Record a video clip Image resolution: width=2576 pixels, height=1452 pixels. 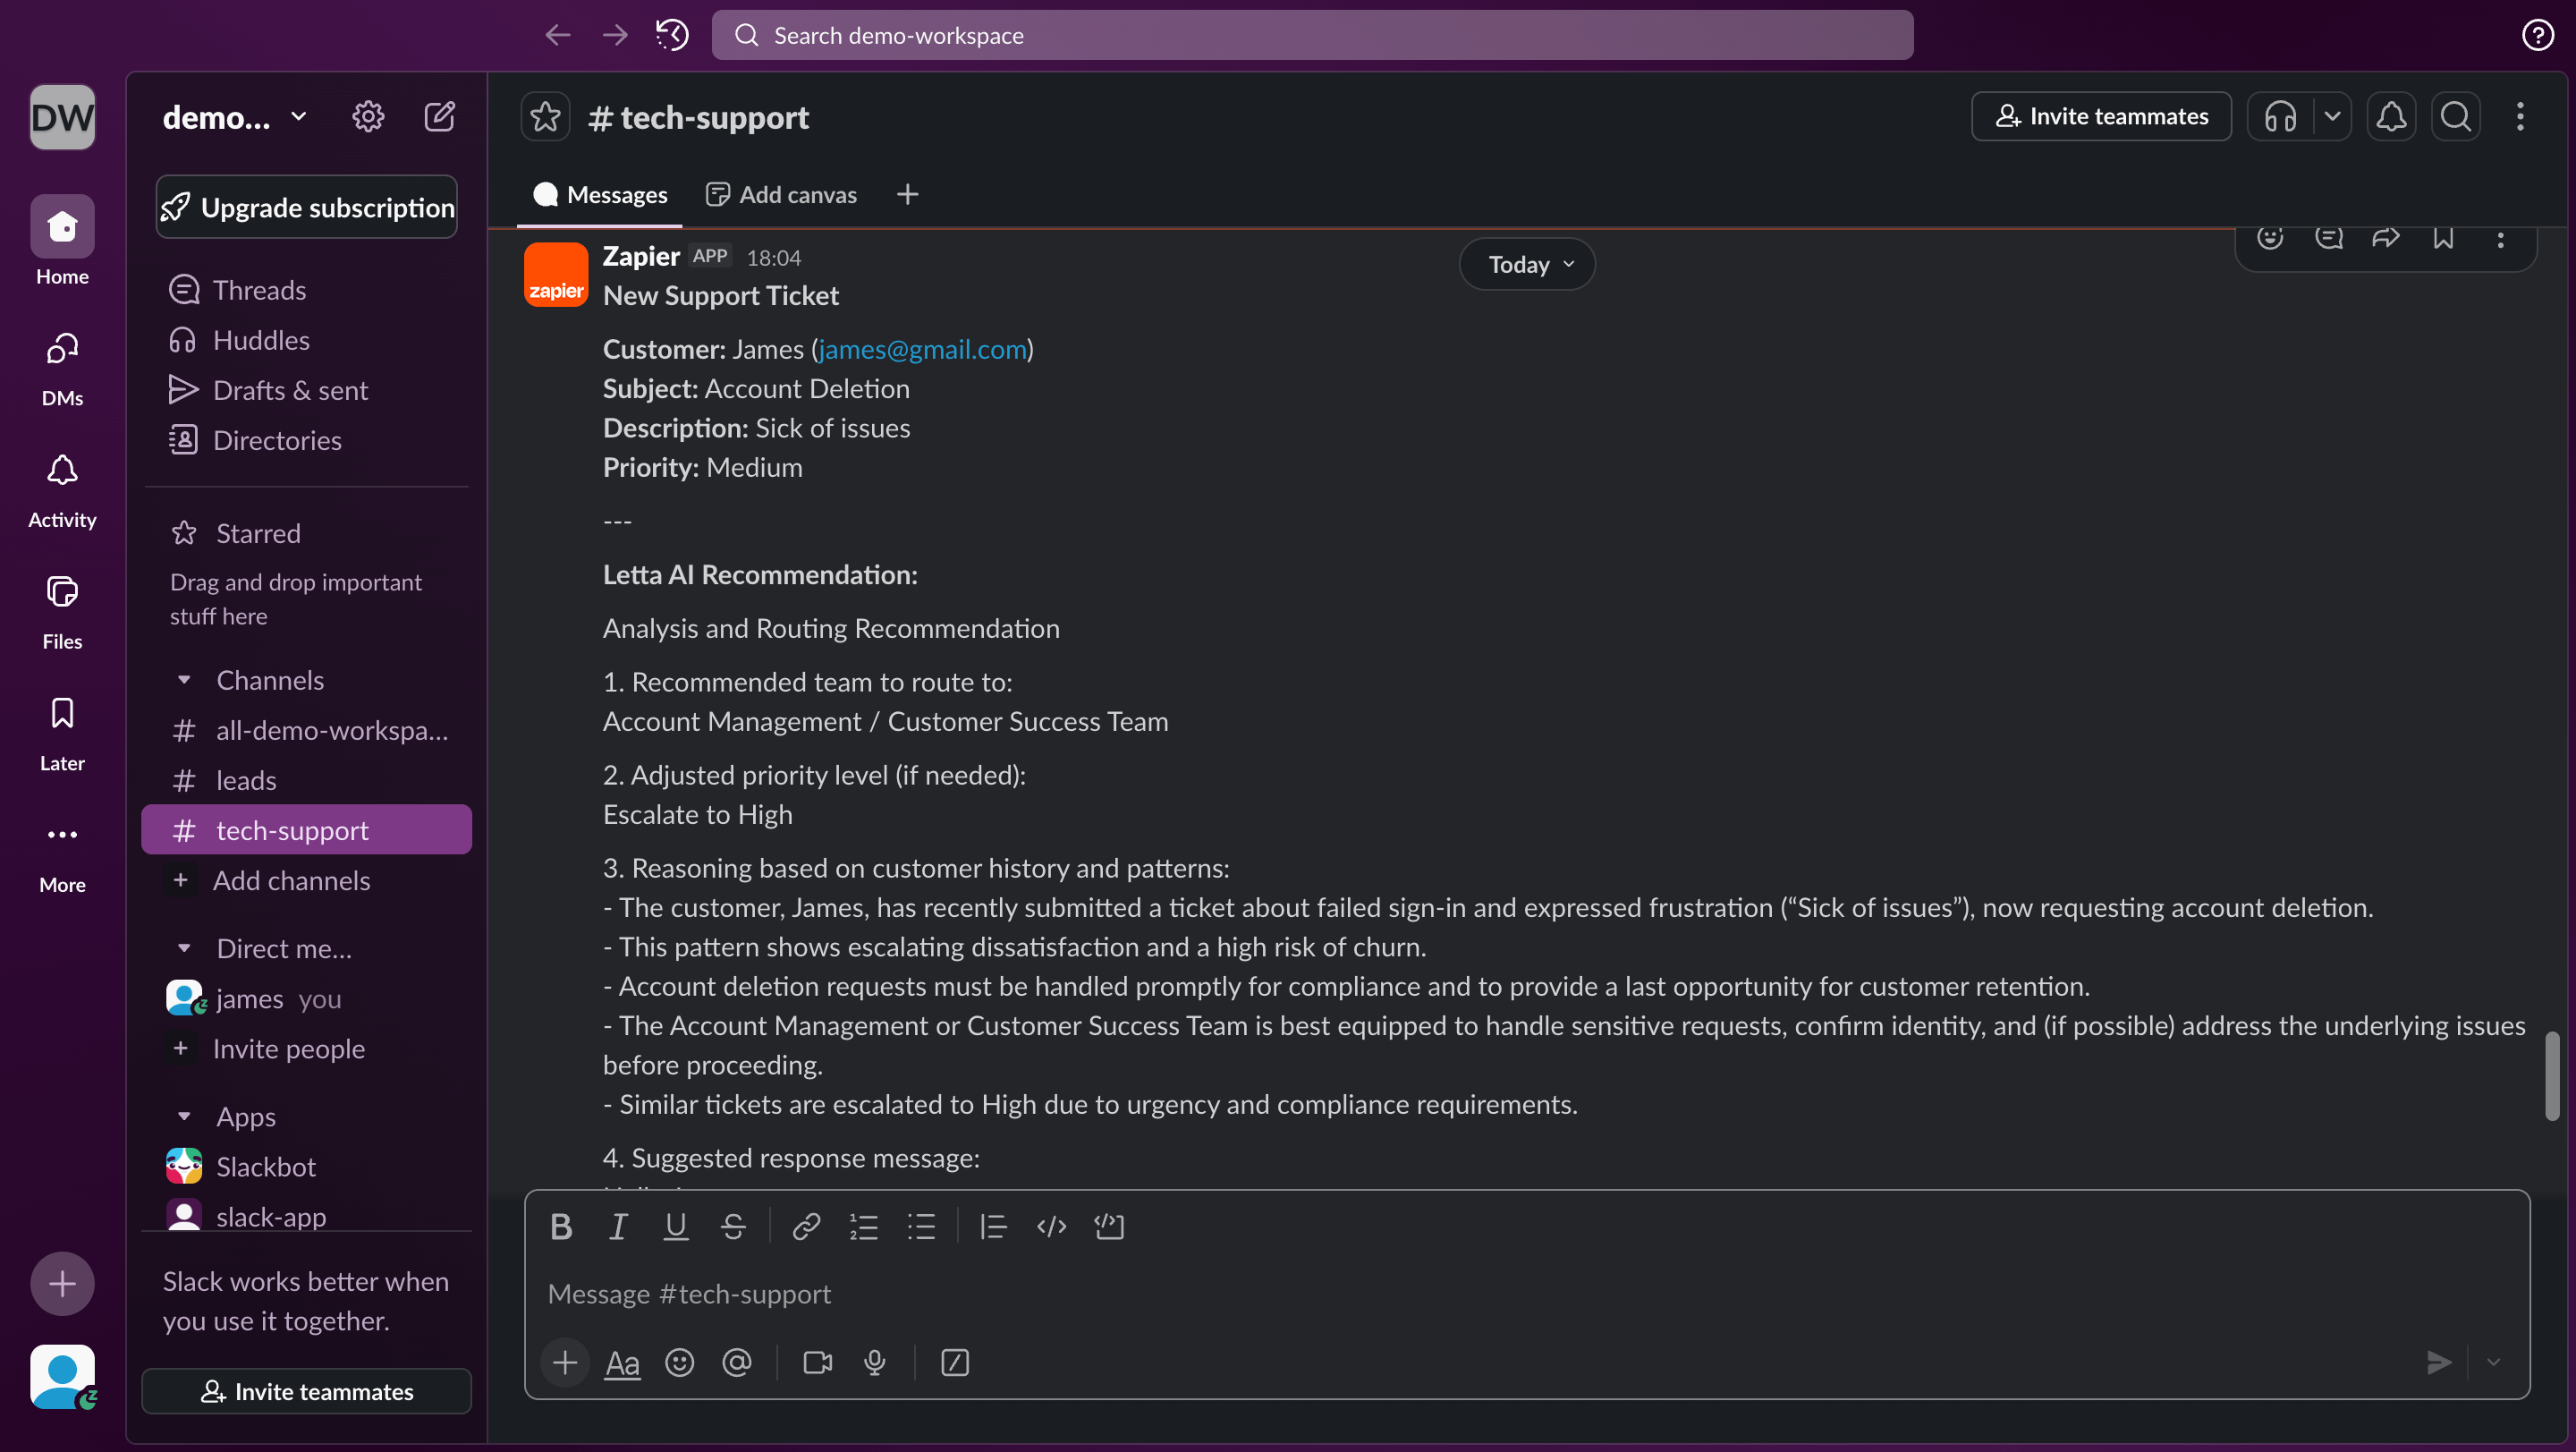coord(817,1362)
